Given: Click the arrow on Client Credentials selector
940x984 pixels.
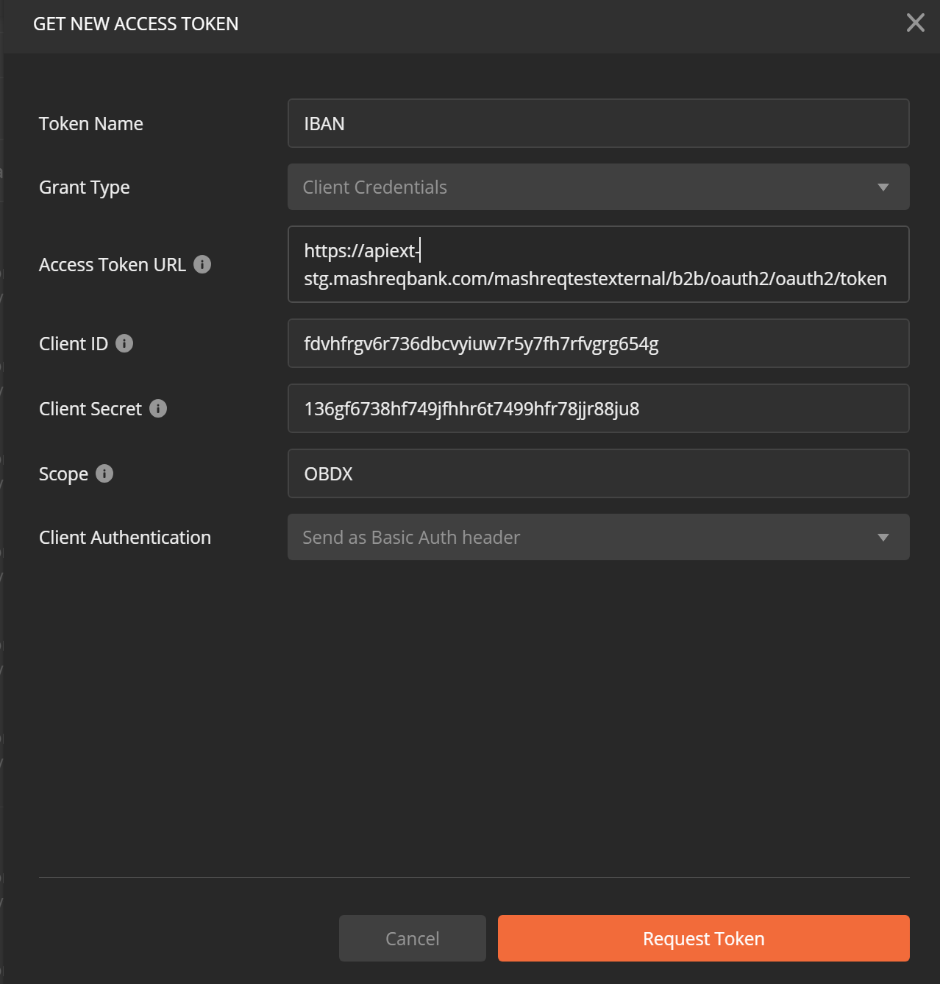Looking at the screenshot, I should 882,187.
